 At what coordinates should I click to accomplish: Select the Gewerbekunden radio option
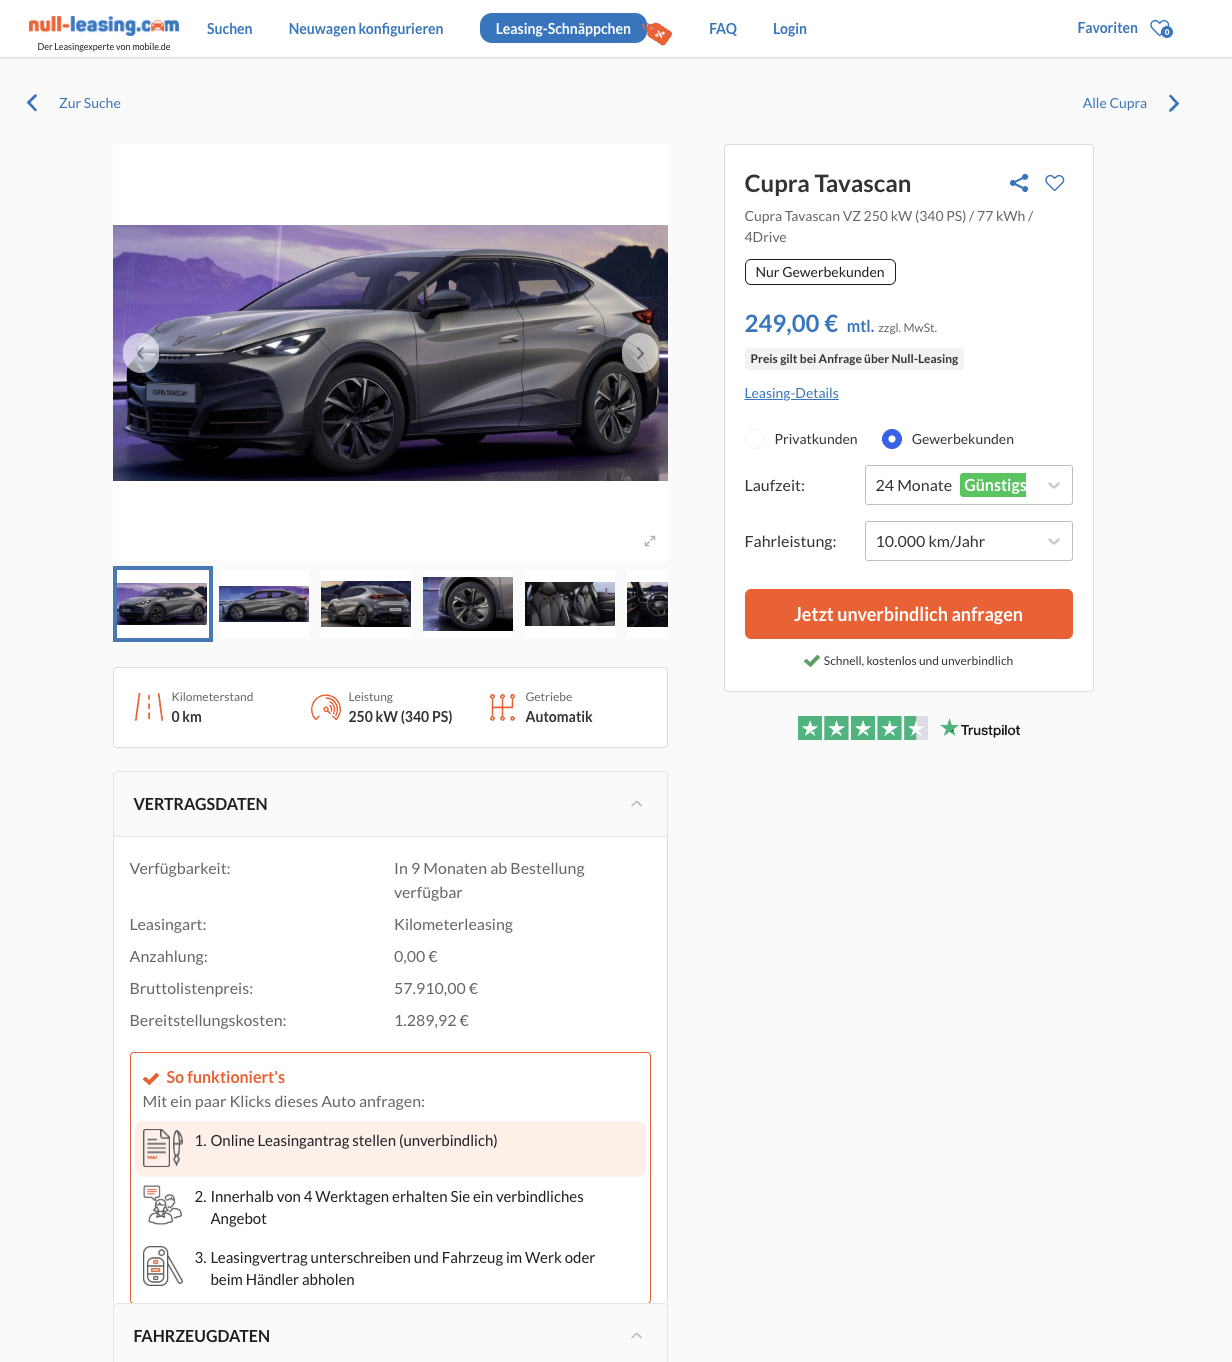point(892,439)
